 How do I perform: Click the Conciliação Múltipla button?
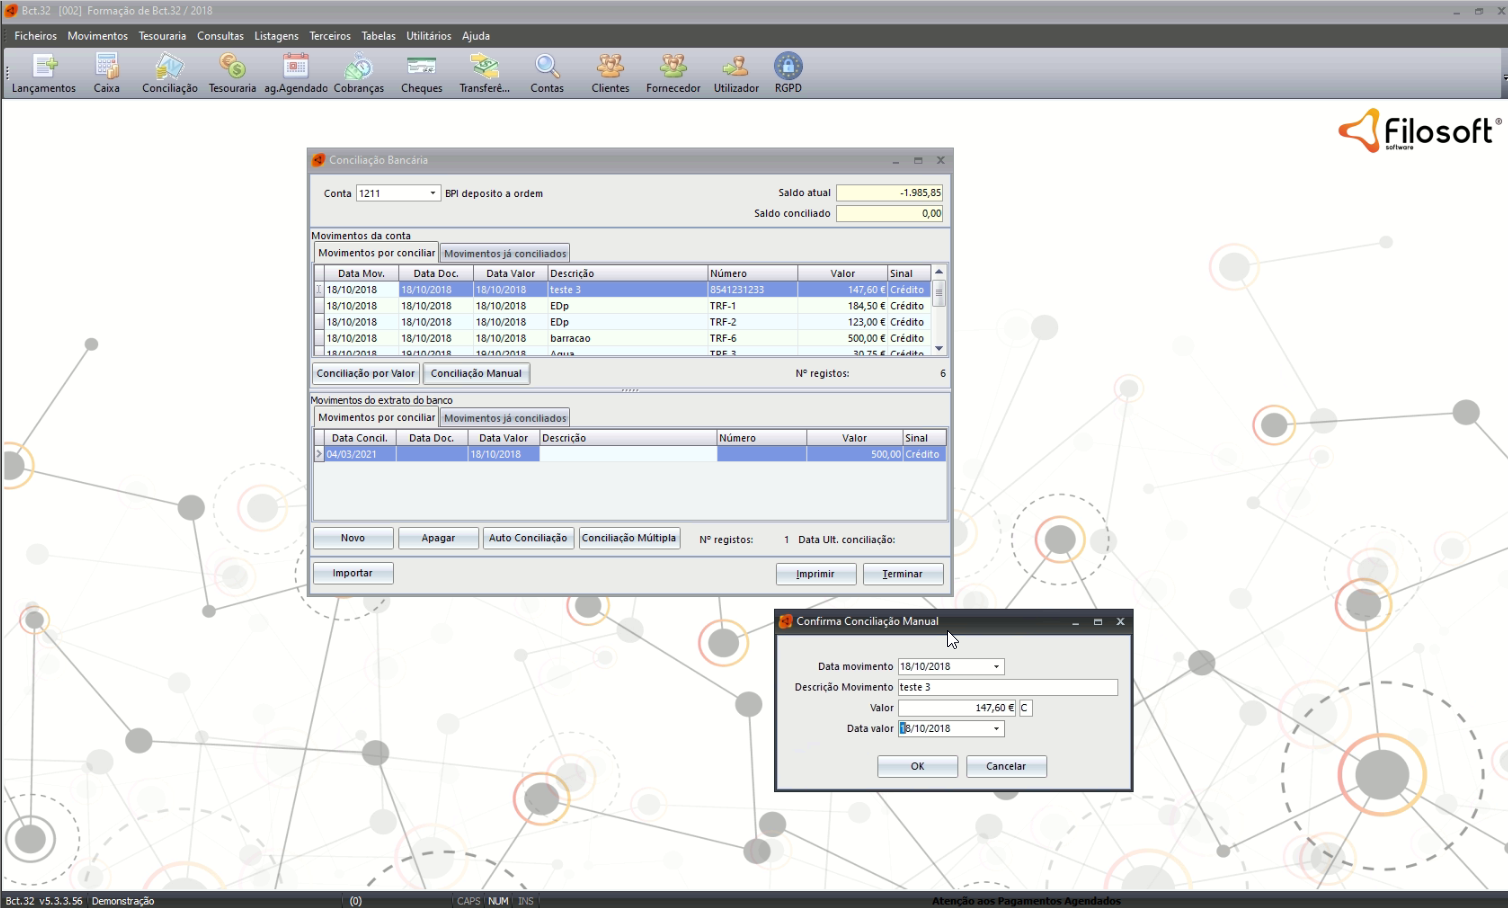click(629, 538)
